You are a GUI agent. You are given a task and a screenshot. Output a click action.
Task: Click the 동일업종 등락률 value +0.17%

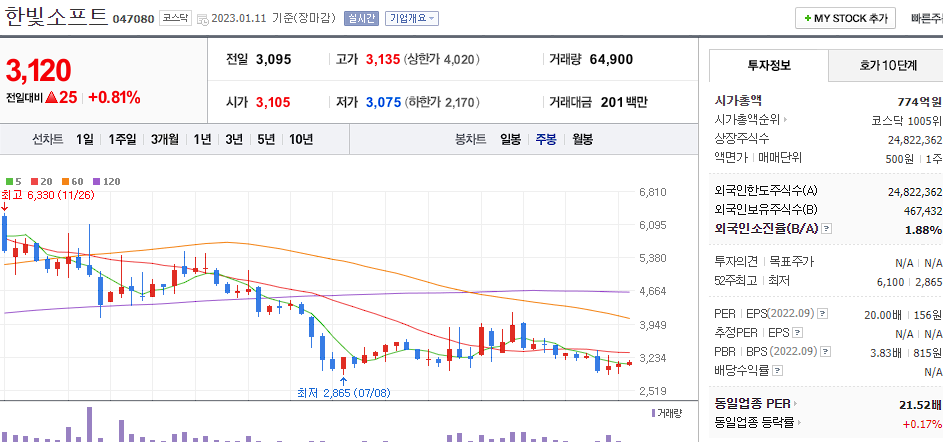(x=922, y=423)
